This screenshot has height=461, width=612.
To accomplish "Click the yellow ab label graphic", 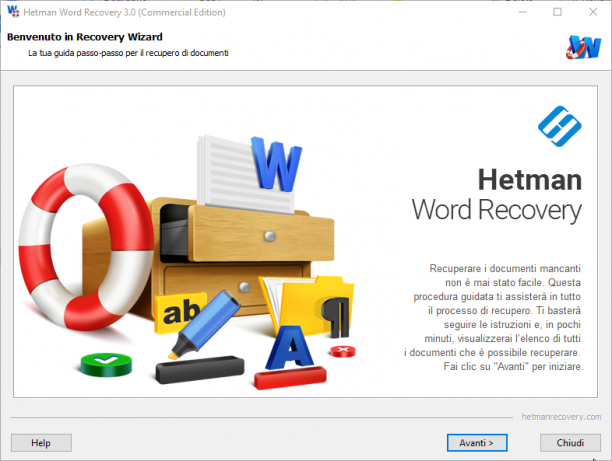I will 180,312.
